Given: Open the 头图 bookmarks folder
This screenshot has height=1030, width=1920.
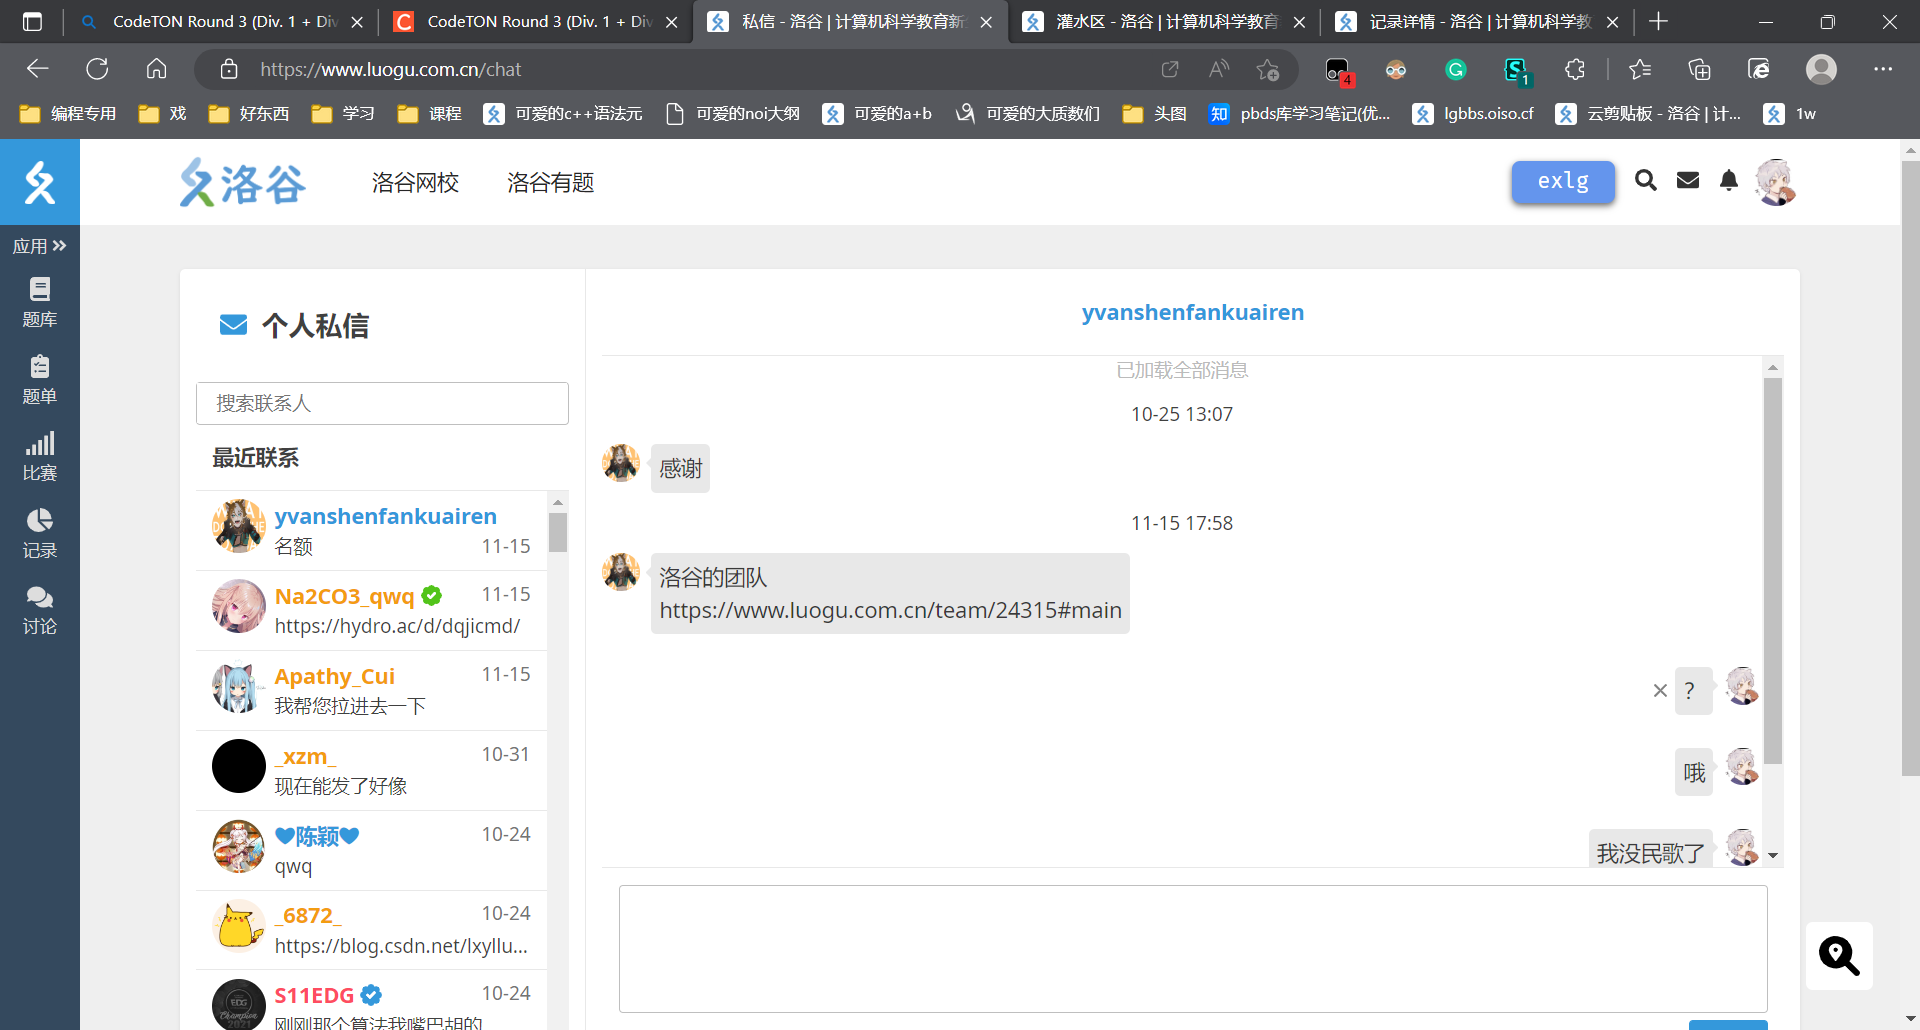Looking at the screenshot, I should [1155, 114].
